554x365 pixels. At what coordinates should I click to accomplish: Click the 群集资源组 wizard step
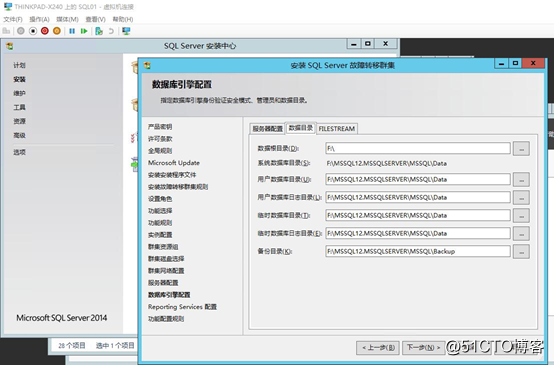(x=163, y=247)
